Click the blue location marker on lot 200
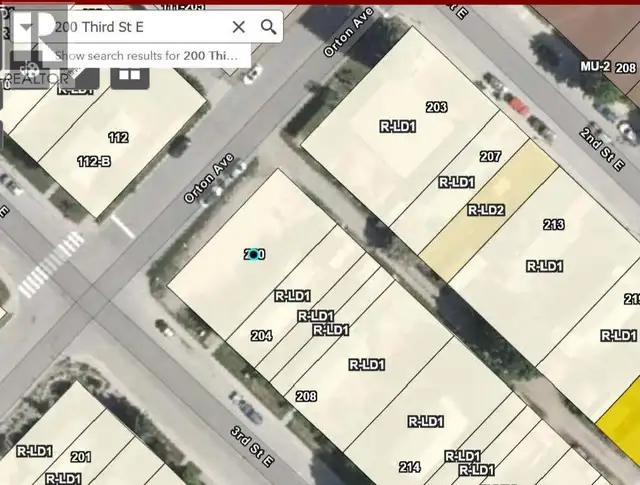Image resolution: width=640 pixels, height=485 pixels. pos(254,255)
